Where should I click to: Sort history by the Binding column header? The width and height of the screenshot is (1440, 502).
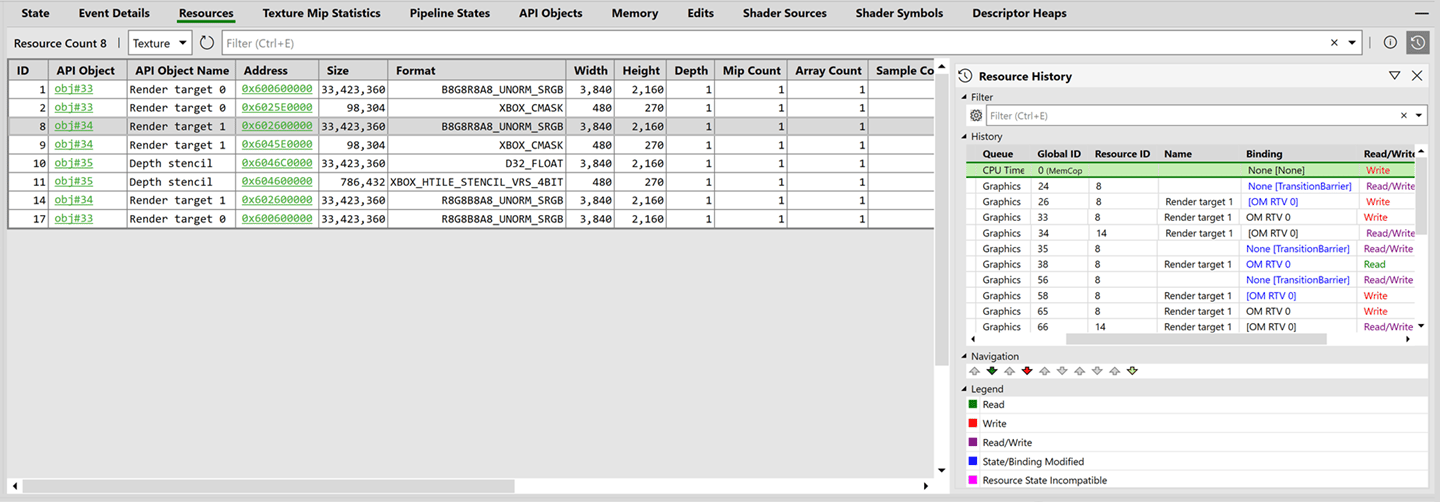1300,154
